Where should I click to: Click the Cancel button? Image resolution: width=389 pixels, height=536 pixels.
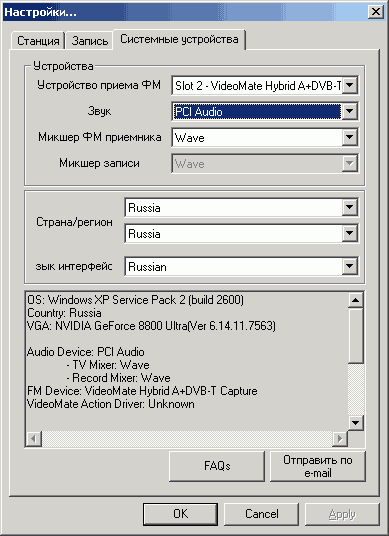coord(261,514)
